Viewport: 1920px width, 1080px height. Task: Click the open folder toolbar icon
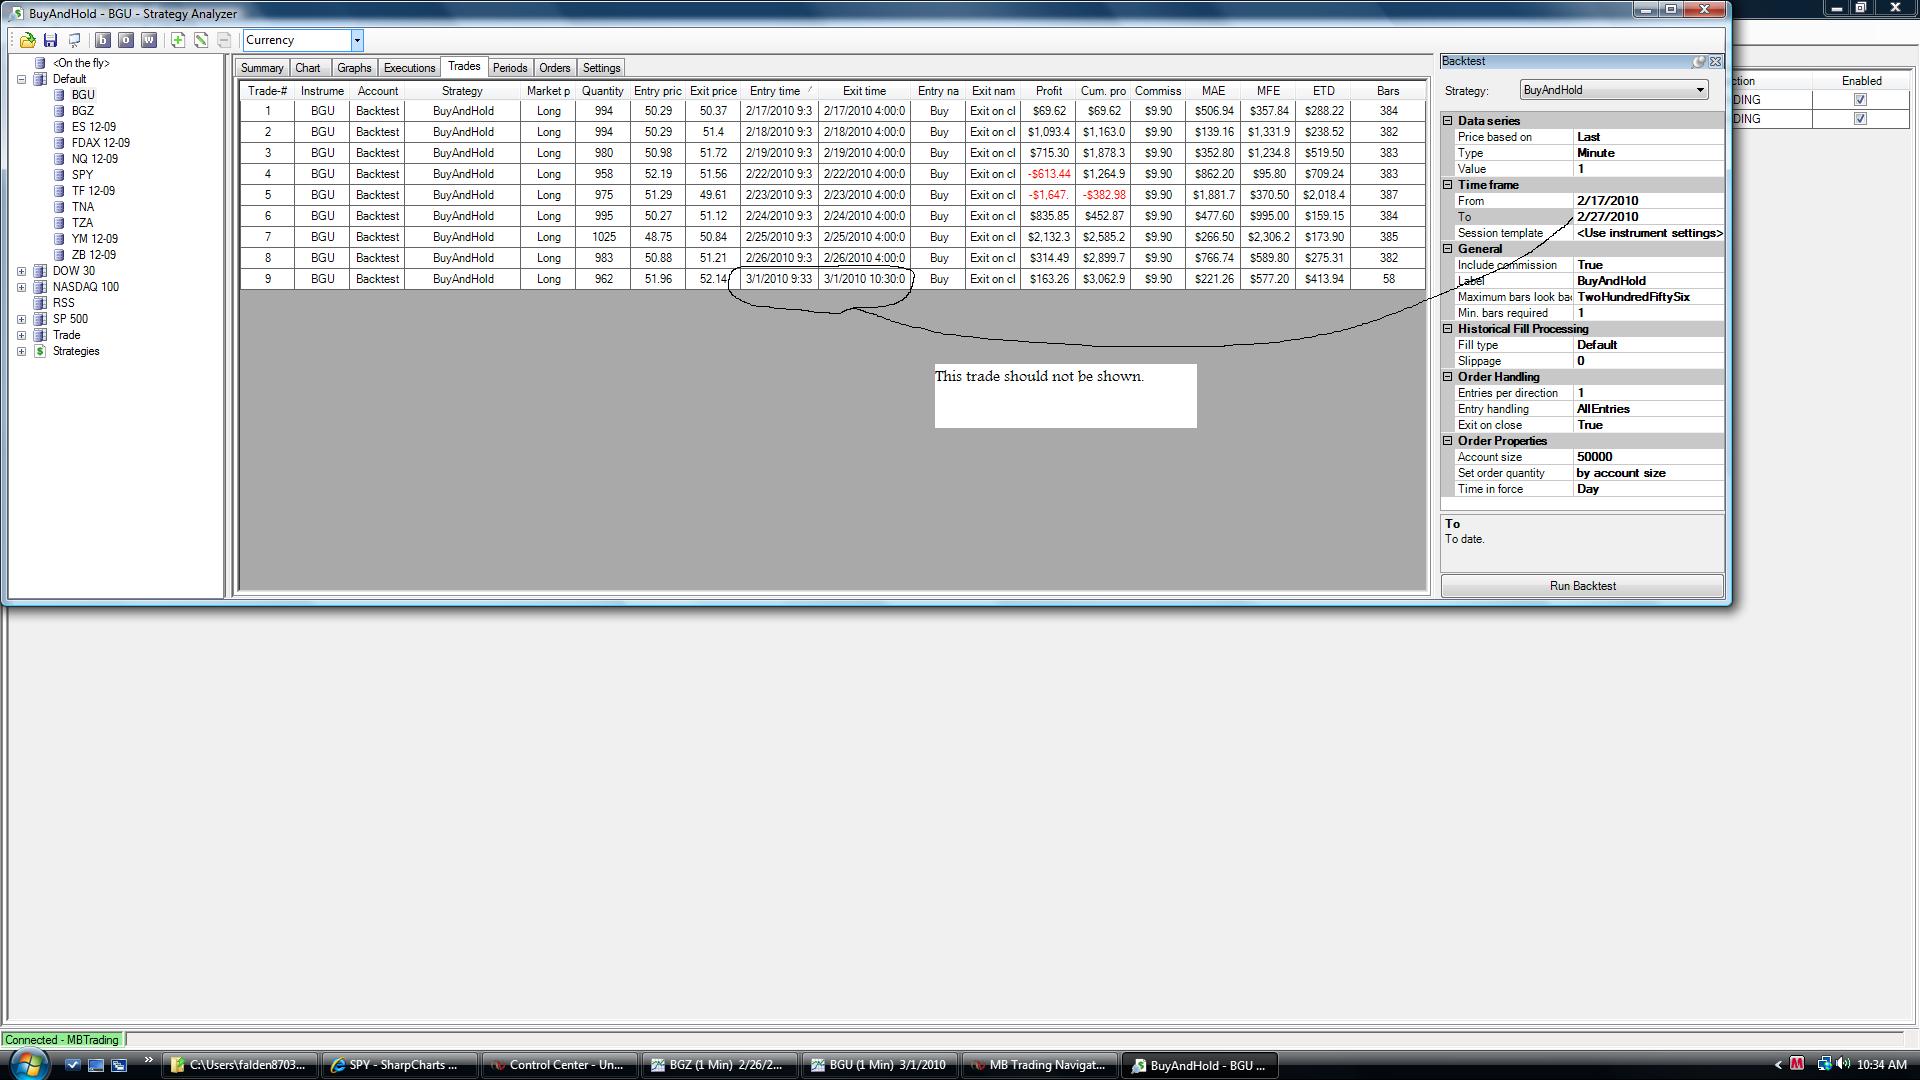pyautogui.click(x=27, y=40)
